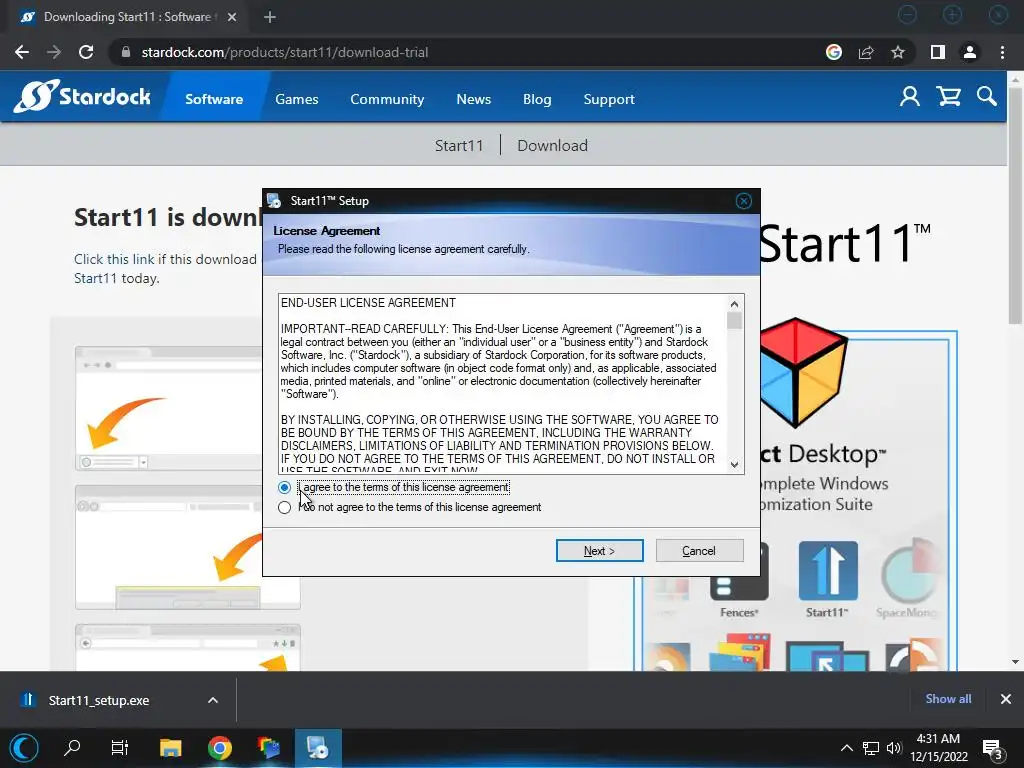Open File Explorer from taskbar
Screen dimensions: 1024x768
tap(170, 748)
